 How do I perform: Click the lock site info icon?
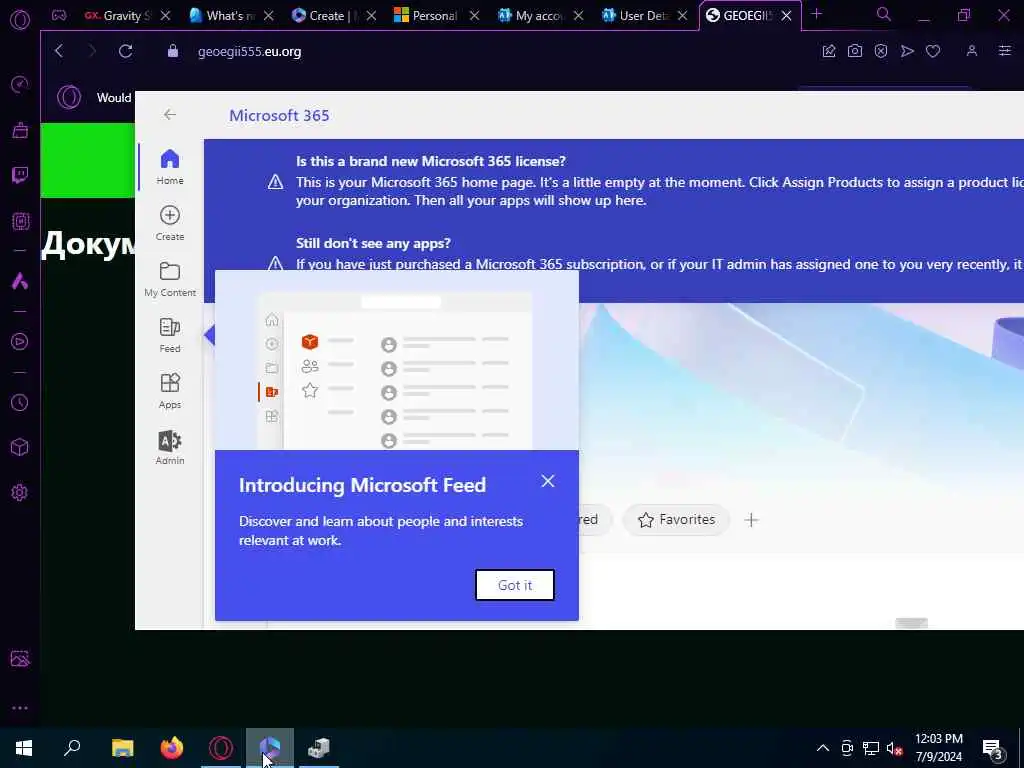[x=172, y=51]
